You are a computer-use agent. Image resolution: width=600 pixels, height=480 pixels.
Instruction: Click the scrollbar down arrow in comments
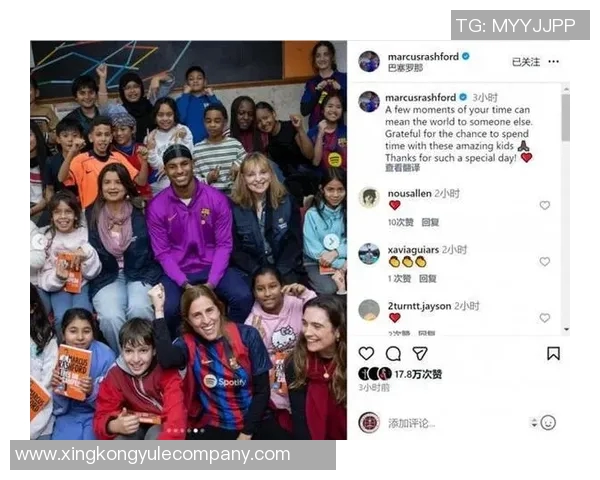pos(566,329)
